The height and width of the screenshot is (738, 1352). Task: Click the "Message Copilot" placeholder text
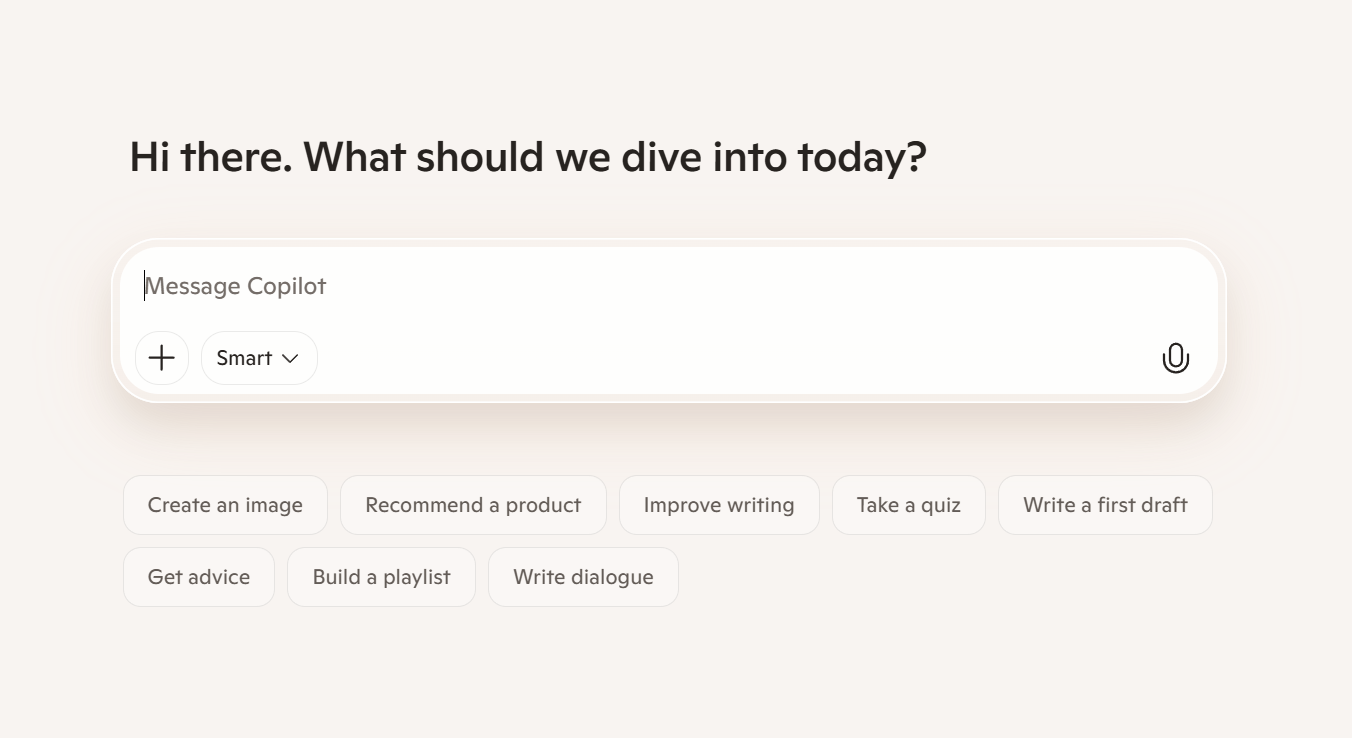tap(236, 287)
